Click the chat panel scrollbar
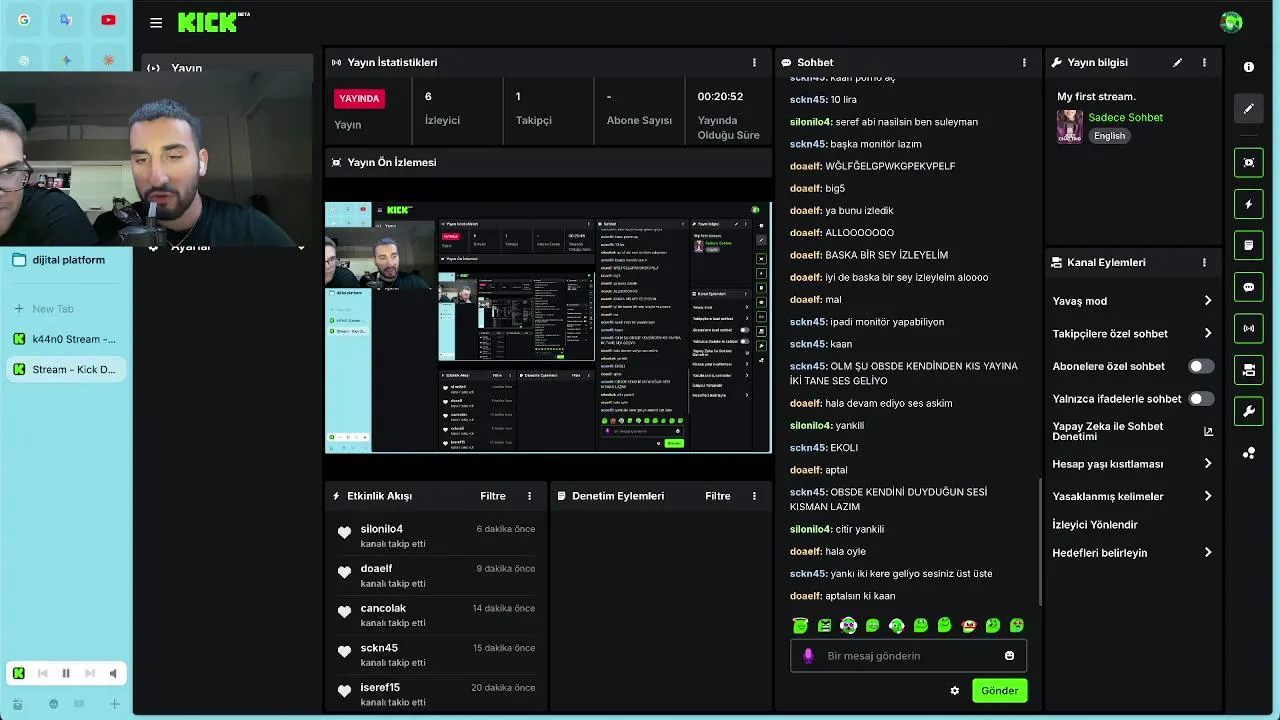The height and width of the screenshot is (720, 1280). [1039, 541]
